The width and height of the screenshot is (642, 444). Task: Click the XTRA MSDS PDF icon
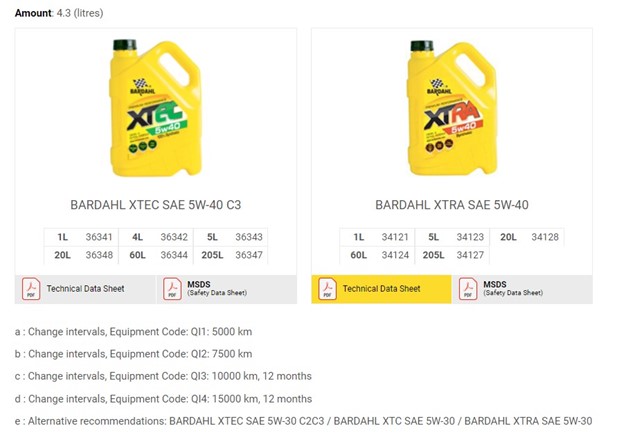point(468,289)
